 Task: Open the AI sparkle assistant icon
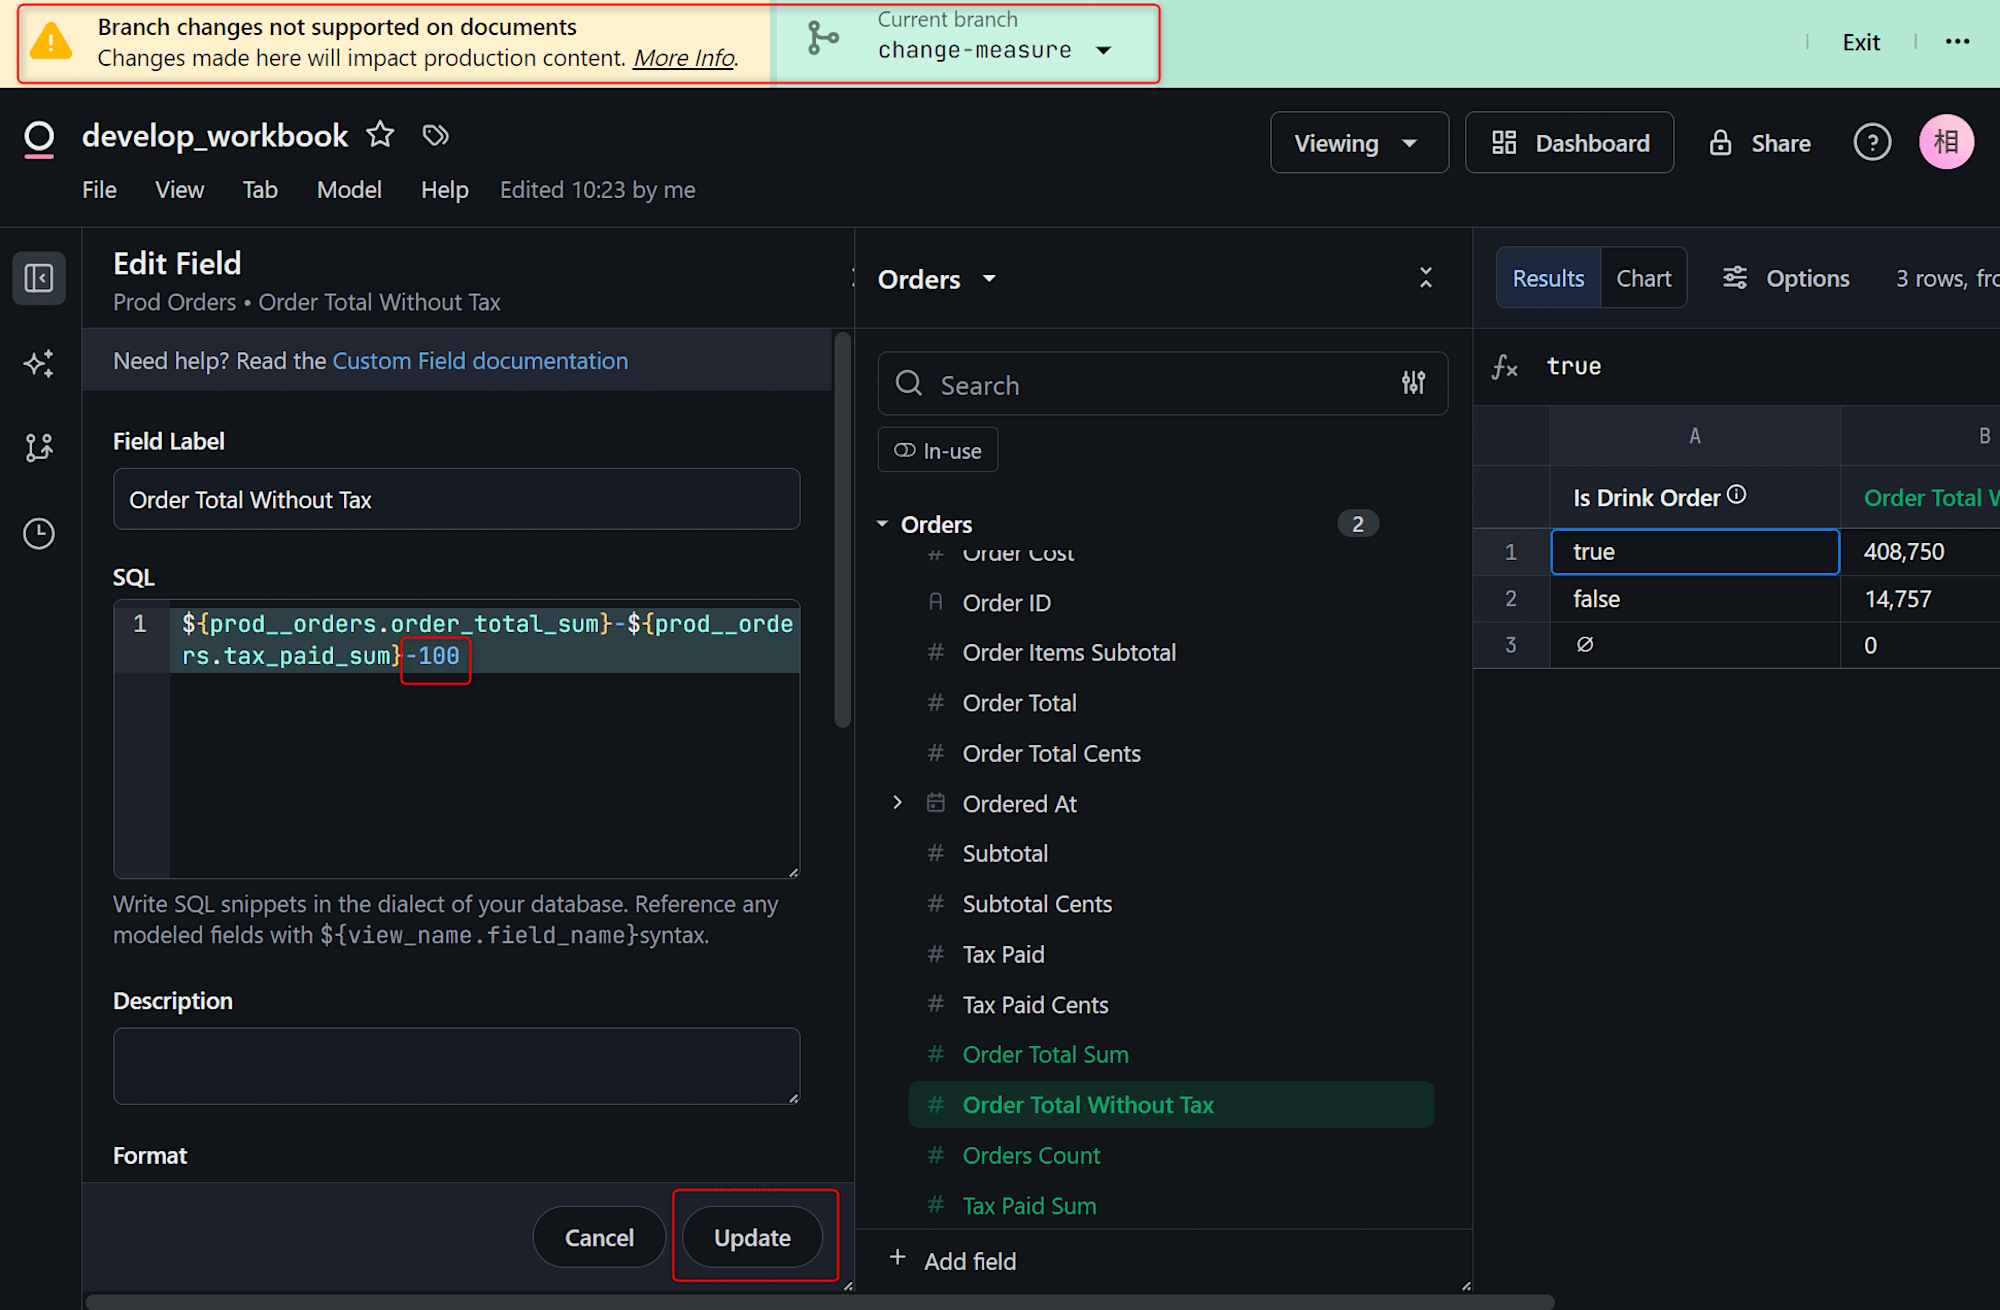pyautogui.click(x=39, y=363)
